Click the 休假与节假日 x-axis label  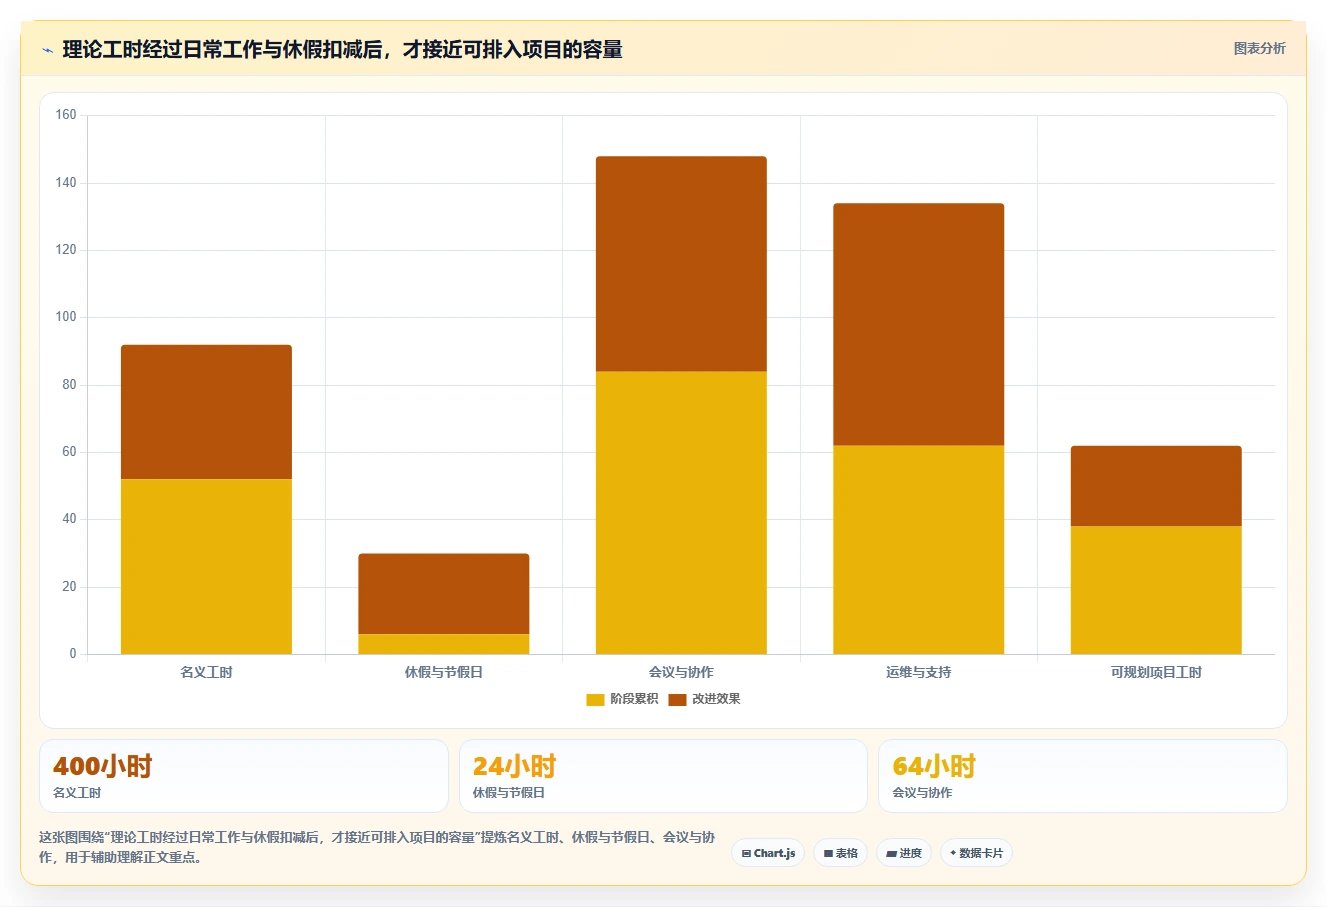[443, 672]
